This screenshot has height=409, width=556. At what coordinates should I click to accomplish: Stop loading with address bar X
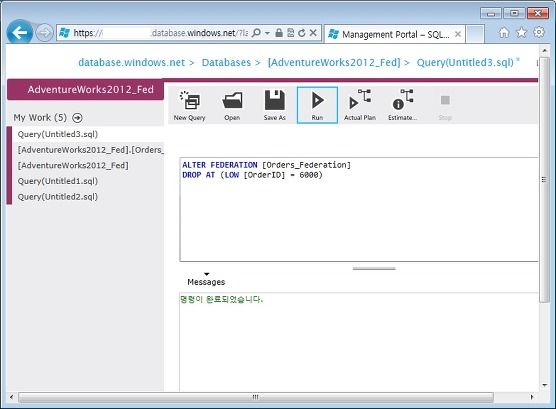tap(313, 33)
